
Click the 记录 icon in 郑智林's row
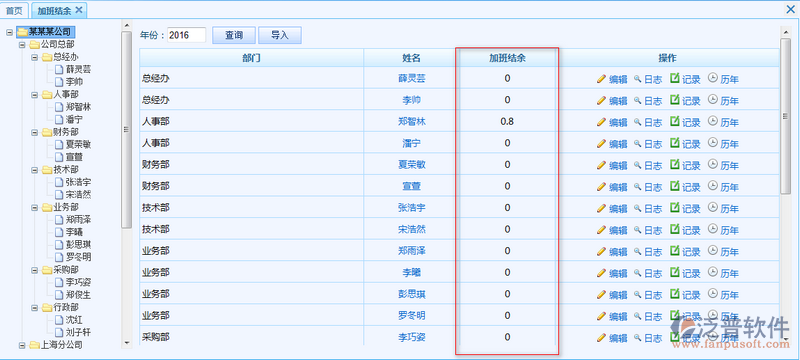pos(674,121)
